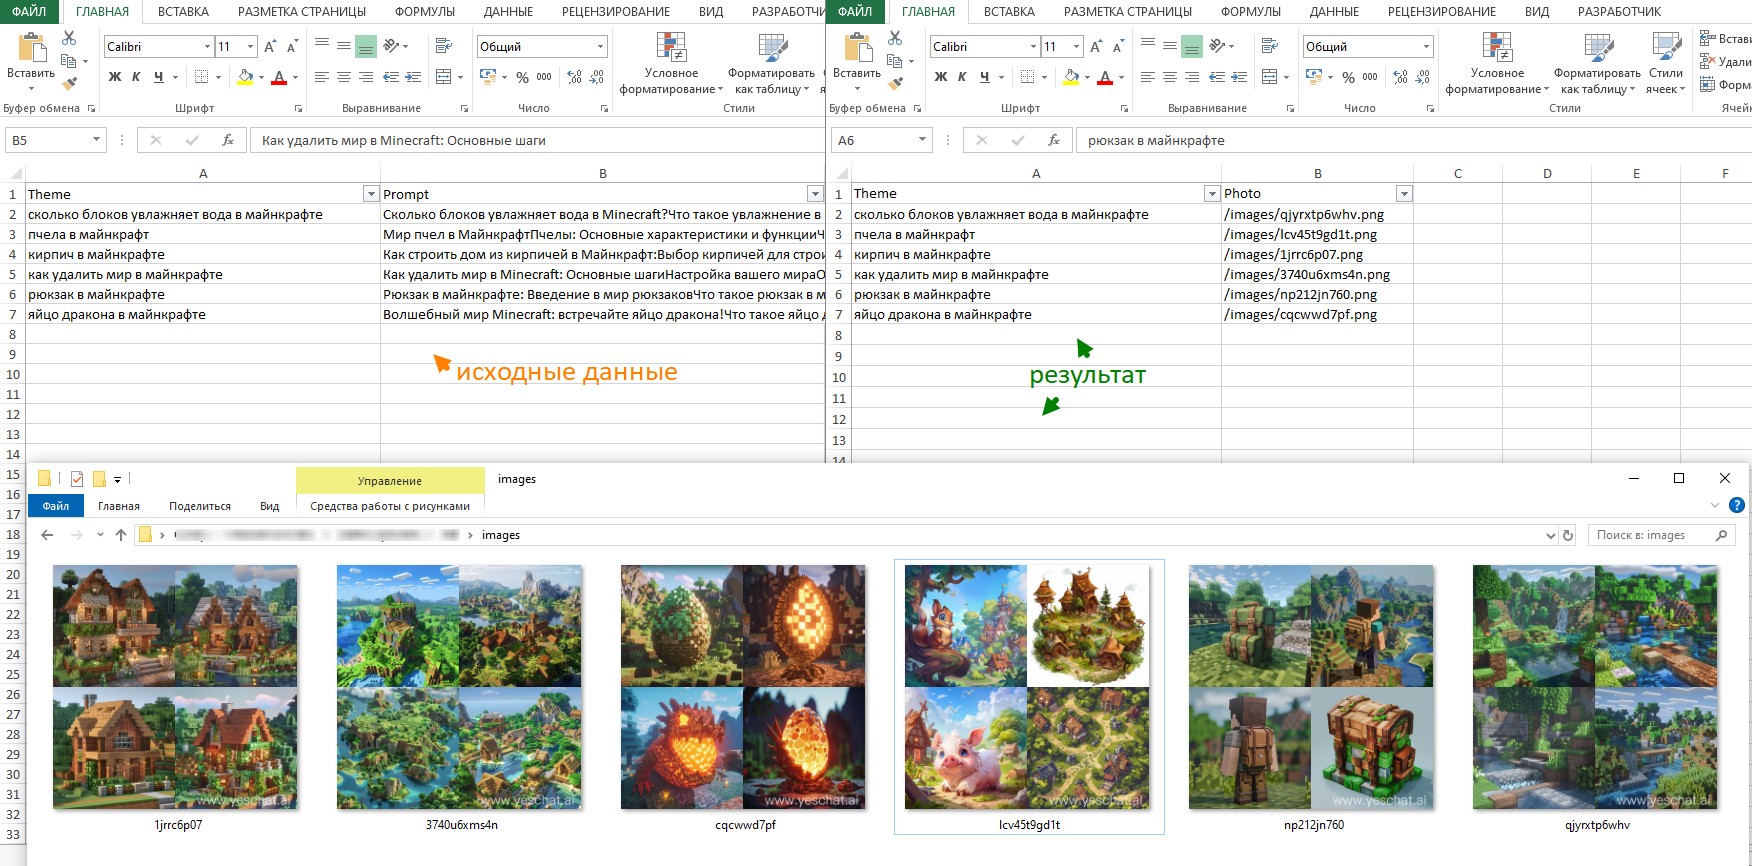This screenshot has width=1752, height=866.
Task: Click the Cut scissors icon in left Excel window
Action: (x=69, y=38)
